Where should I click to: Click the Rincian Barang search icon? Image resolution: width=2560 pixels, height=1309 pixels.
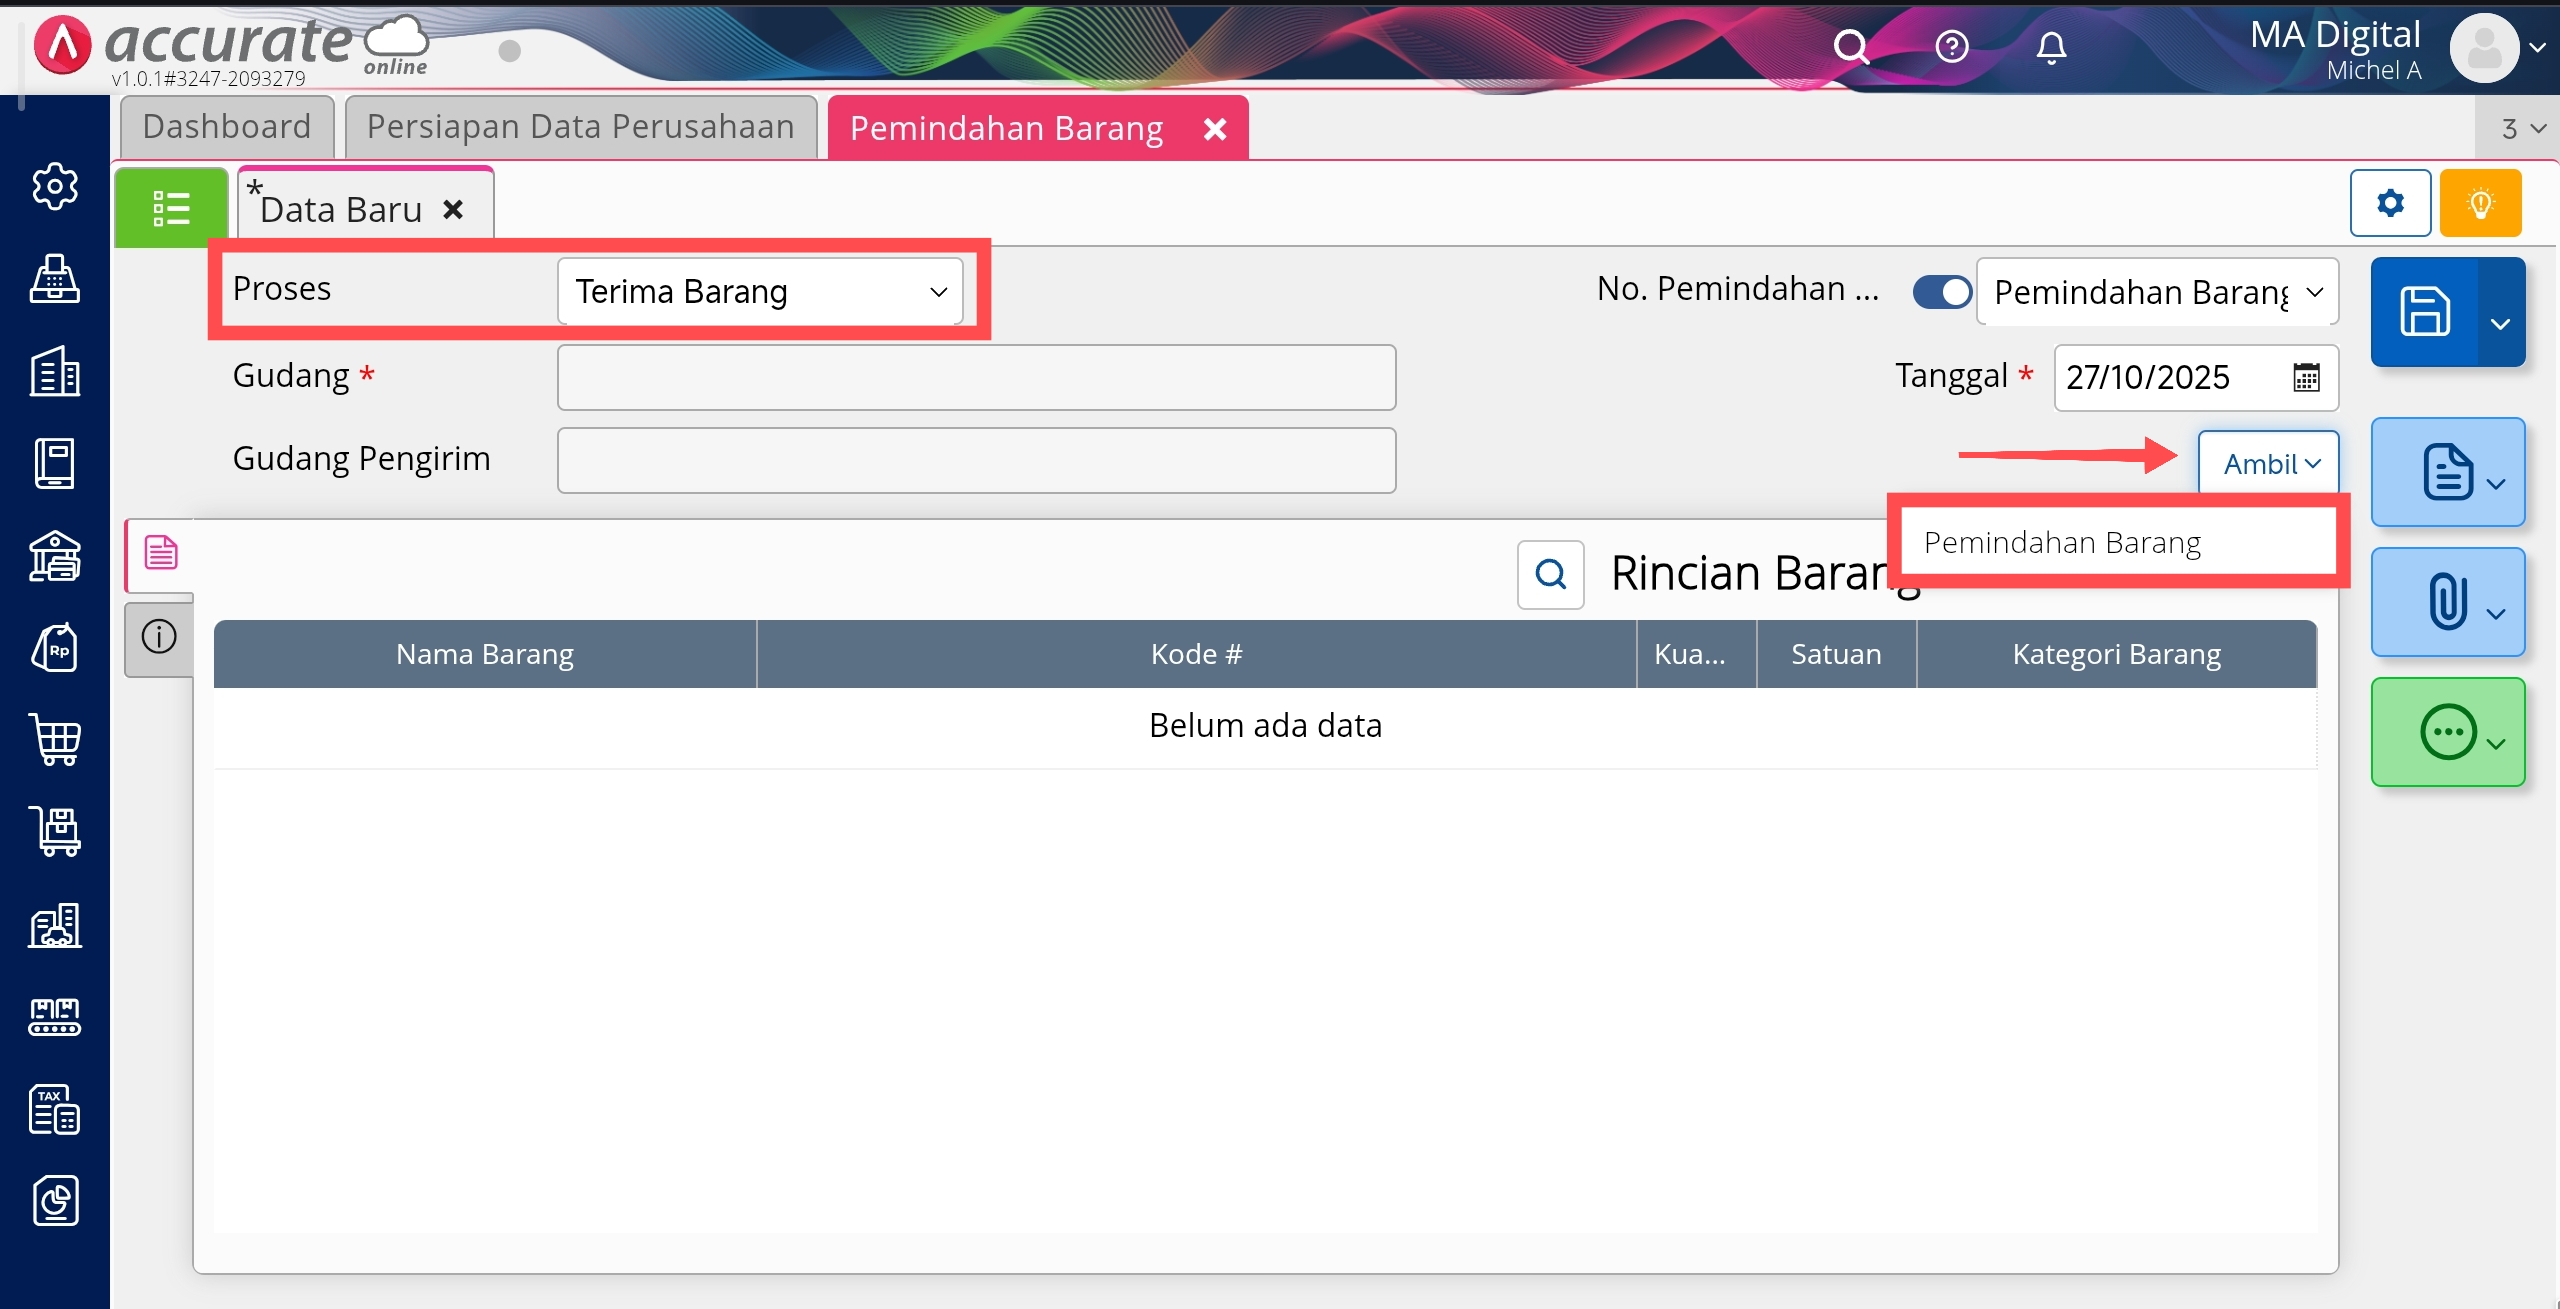pos(1550,574)
